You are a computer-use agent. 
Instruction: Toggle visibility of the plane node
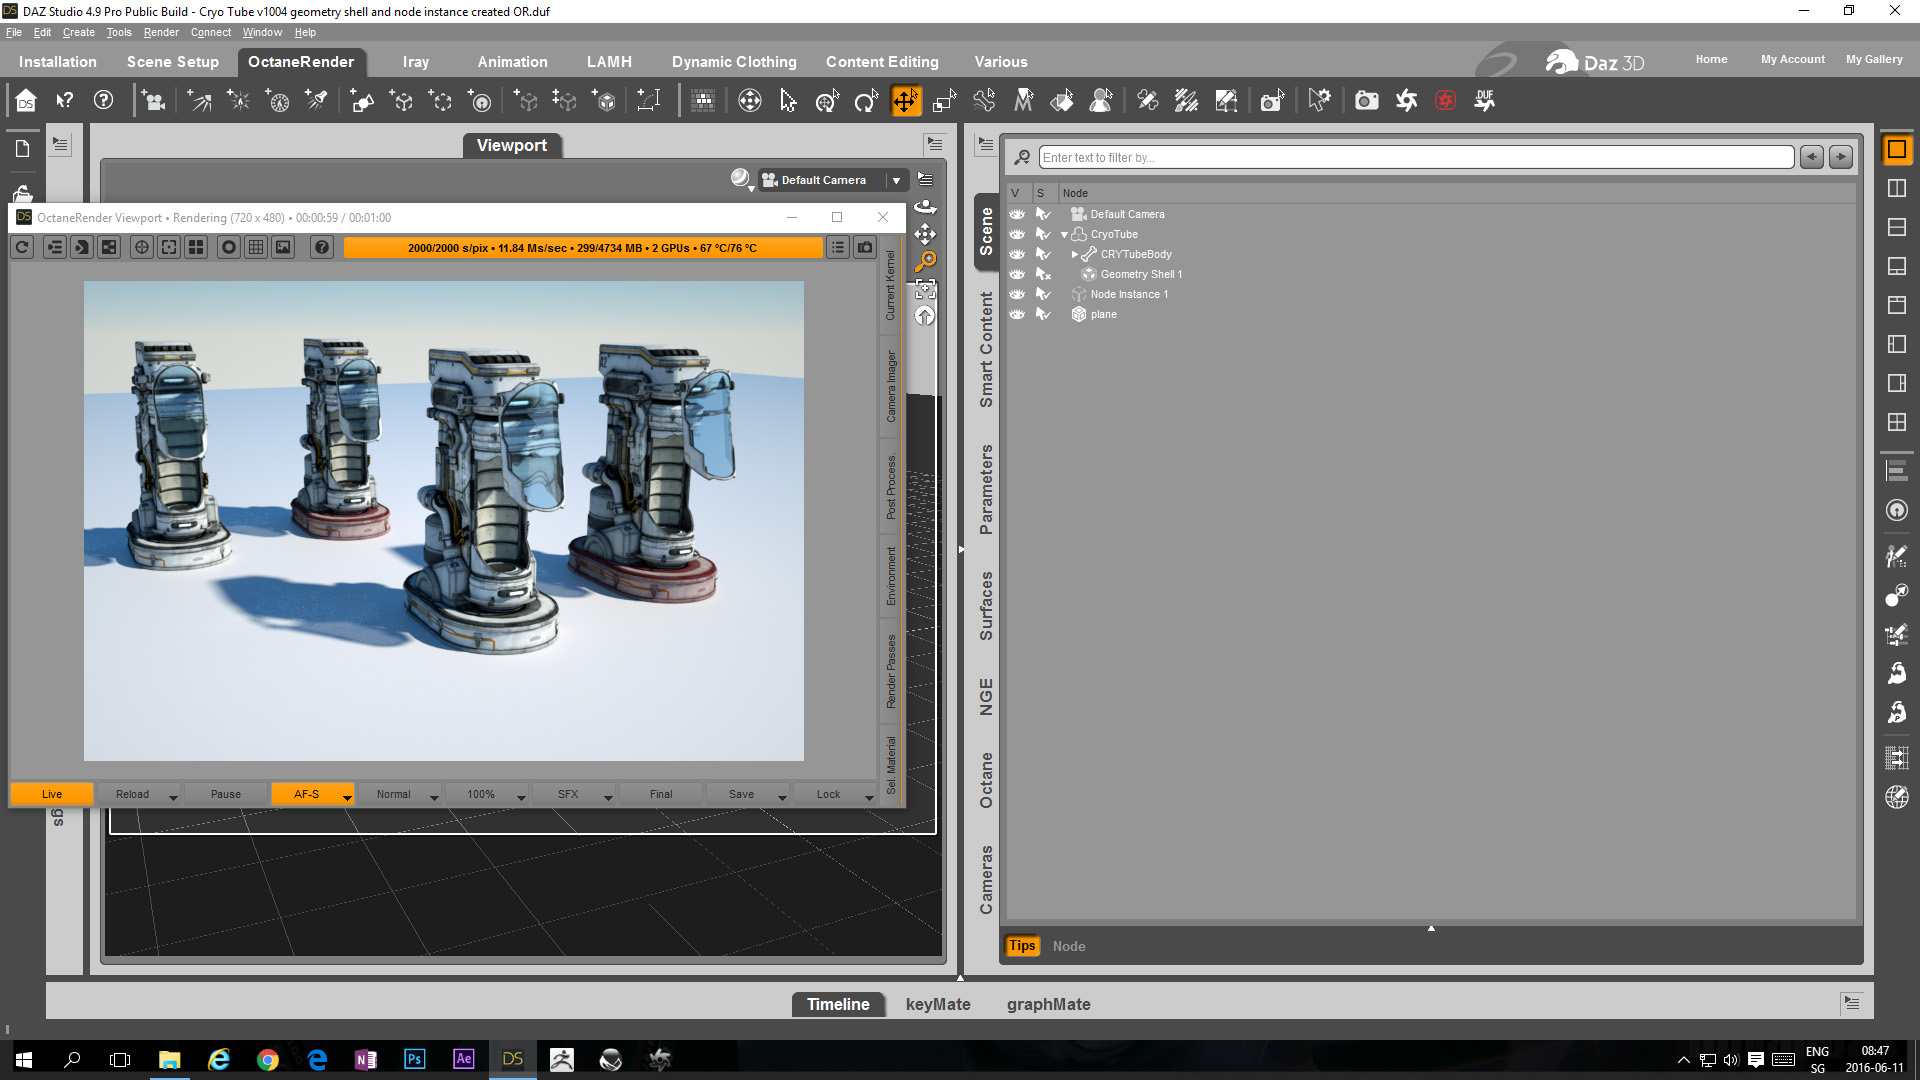tap(1017, 314)
